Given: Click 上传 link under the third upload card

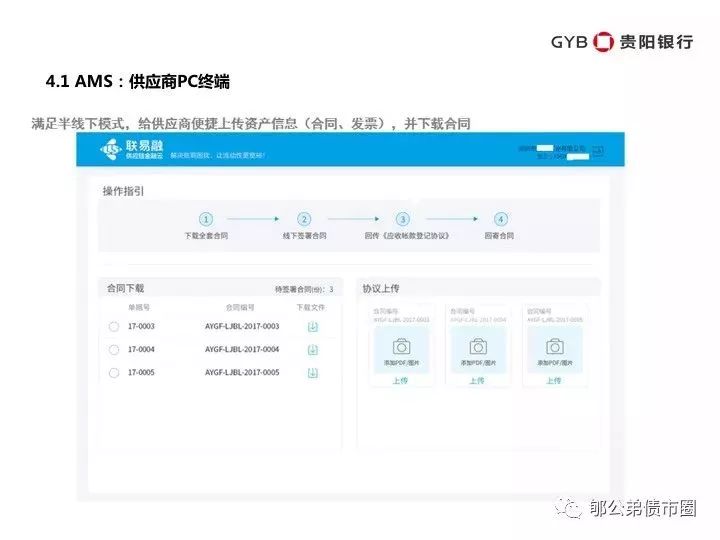Looking at the screenshot, I should point(555,381).
